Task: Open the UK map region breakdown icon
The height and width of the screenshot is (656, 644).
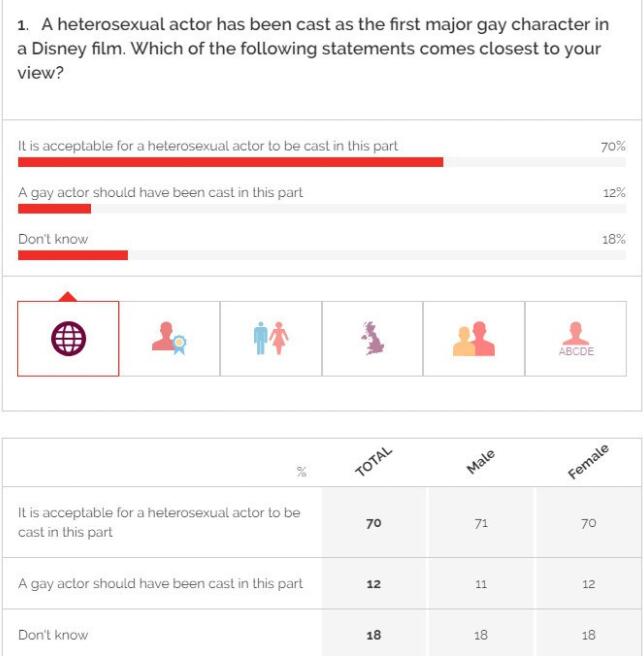Action: pos(373,339)
